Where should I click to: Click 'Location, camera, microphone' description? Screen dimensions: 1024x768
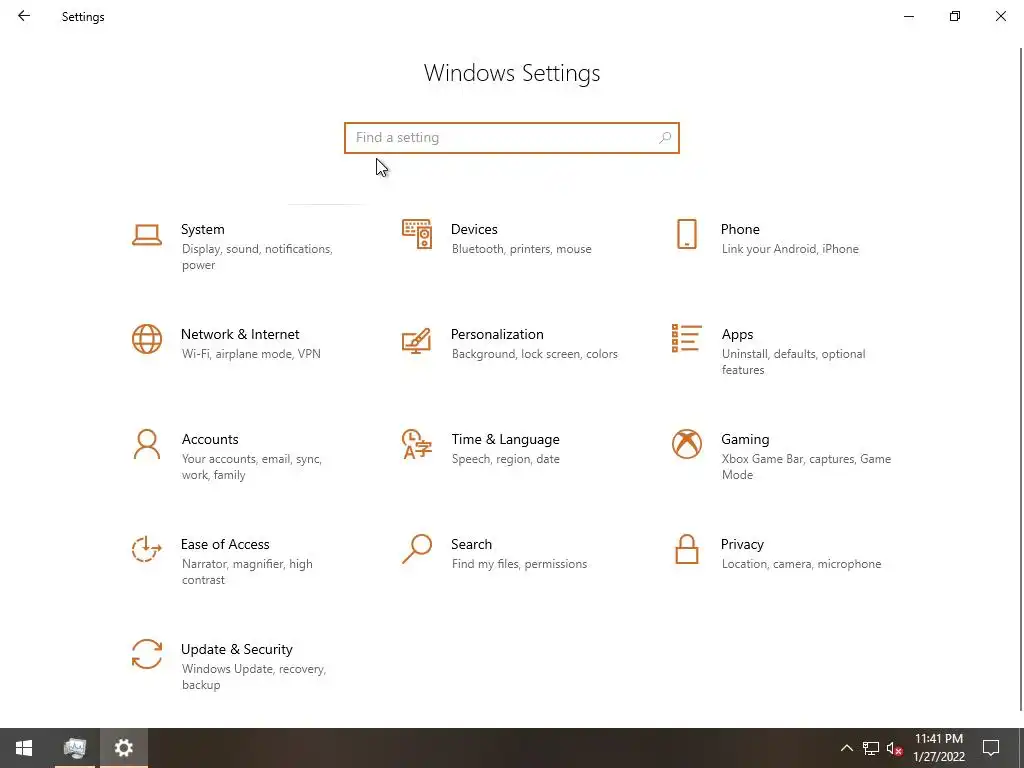tap(801, 564)
